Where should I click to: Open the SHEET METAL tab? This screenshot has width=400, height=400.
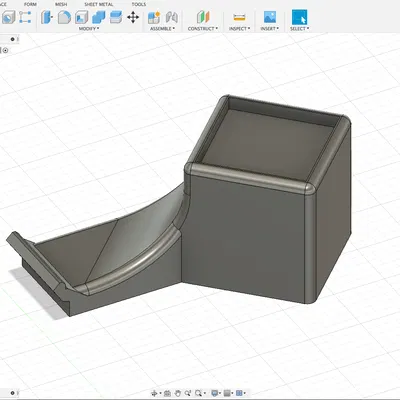pos(99,4)
